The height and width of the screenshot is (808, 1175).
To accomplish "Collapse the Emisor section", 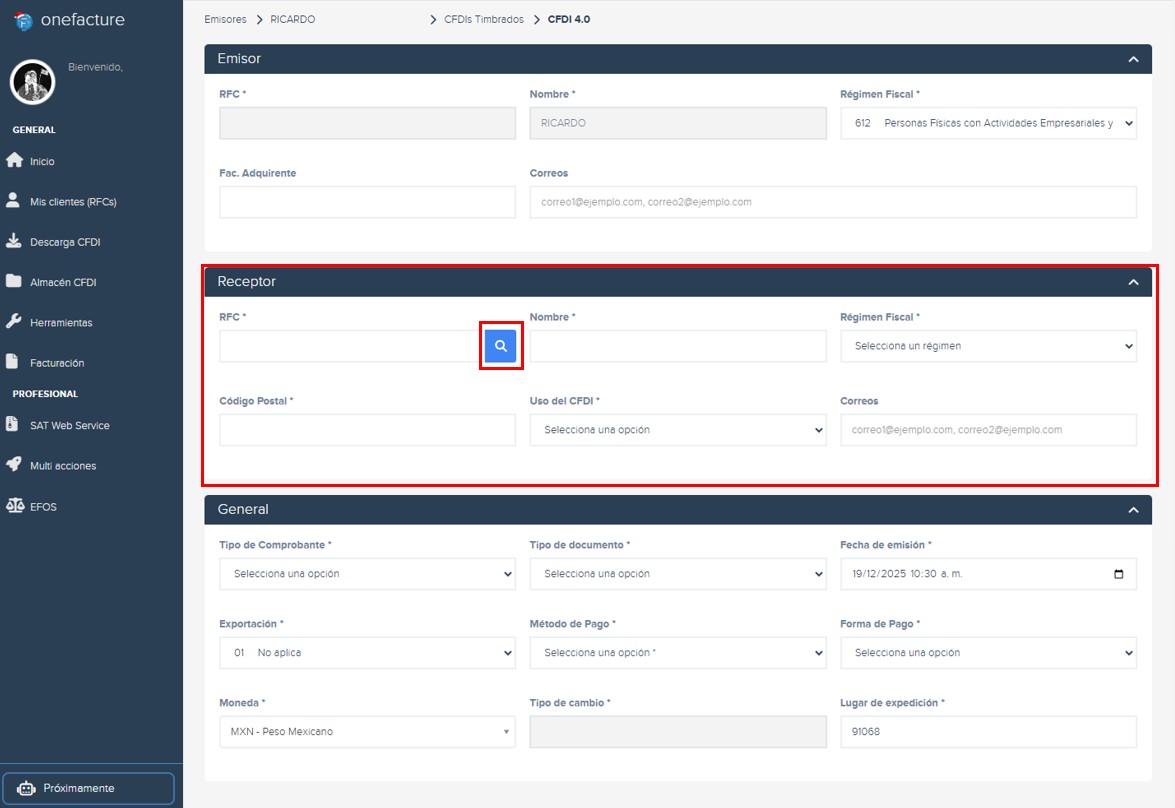I will (1133, 59).
